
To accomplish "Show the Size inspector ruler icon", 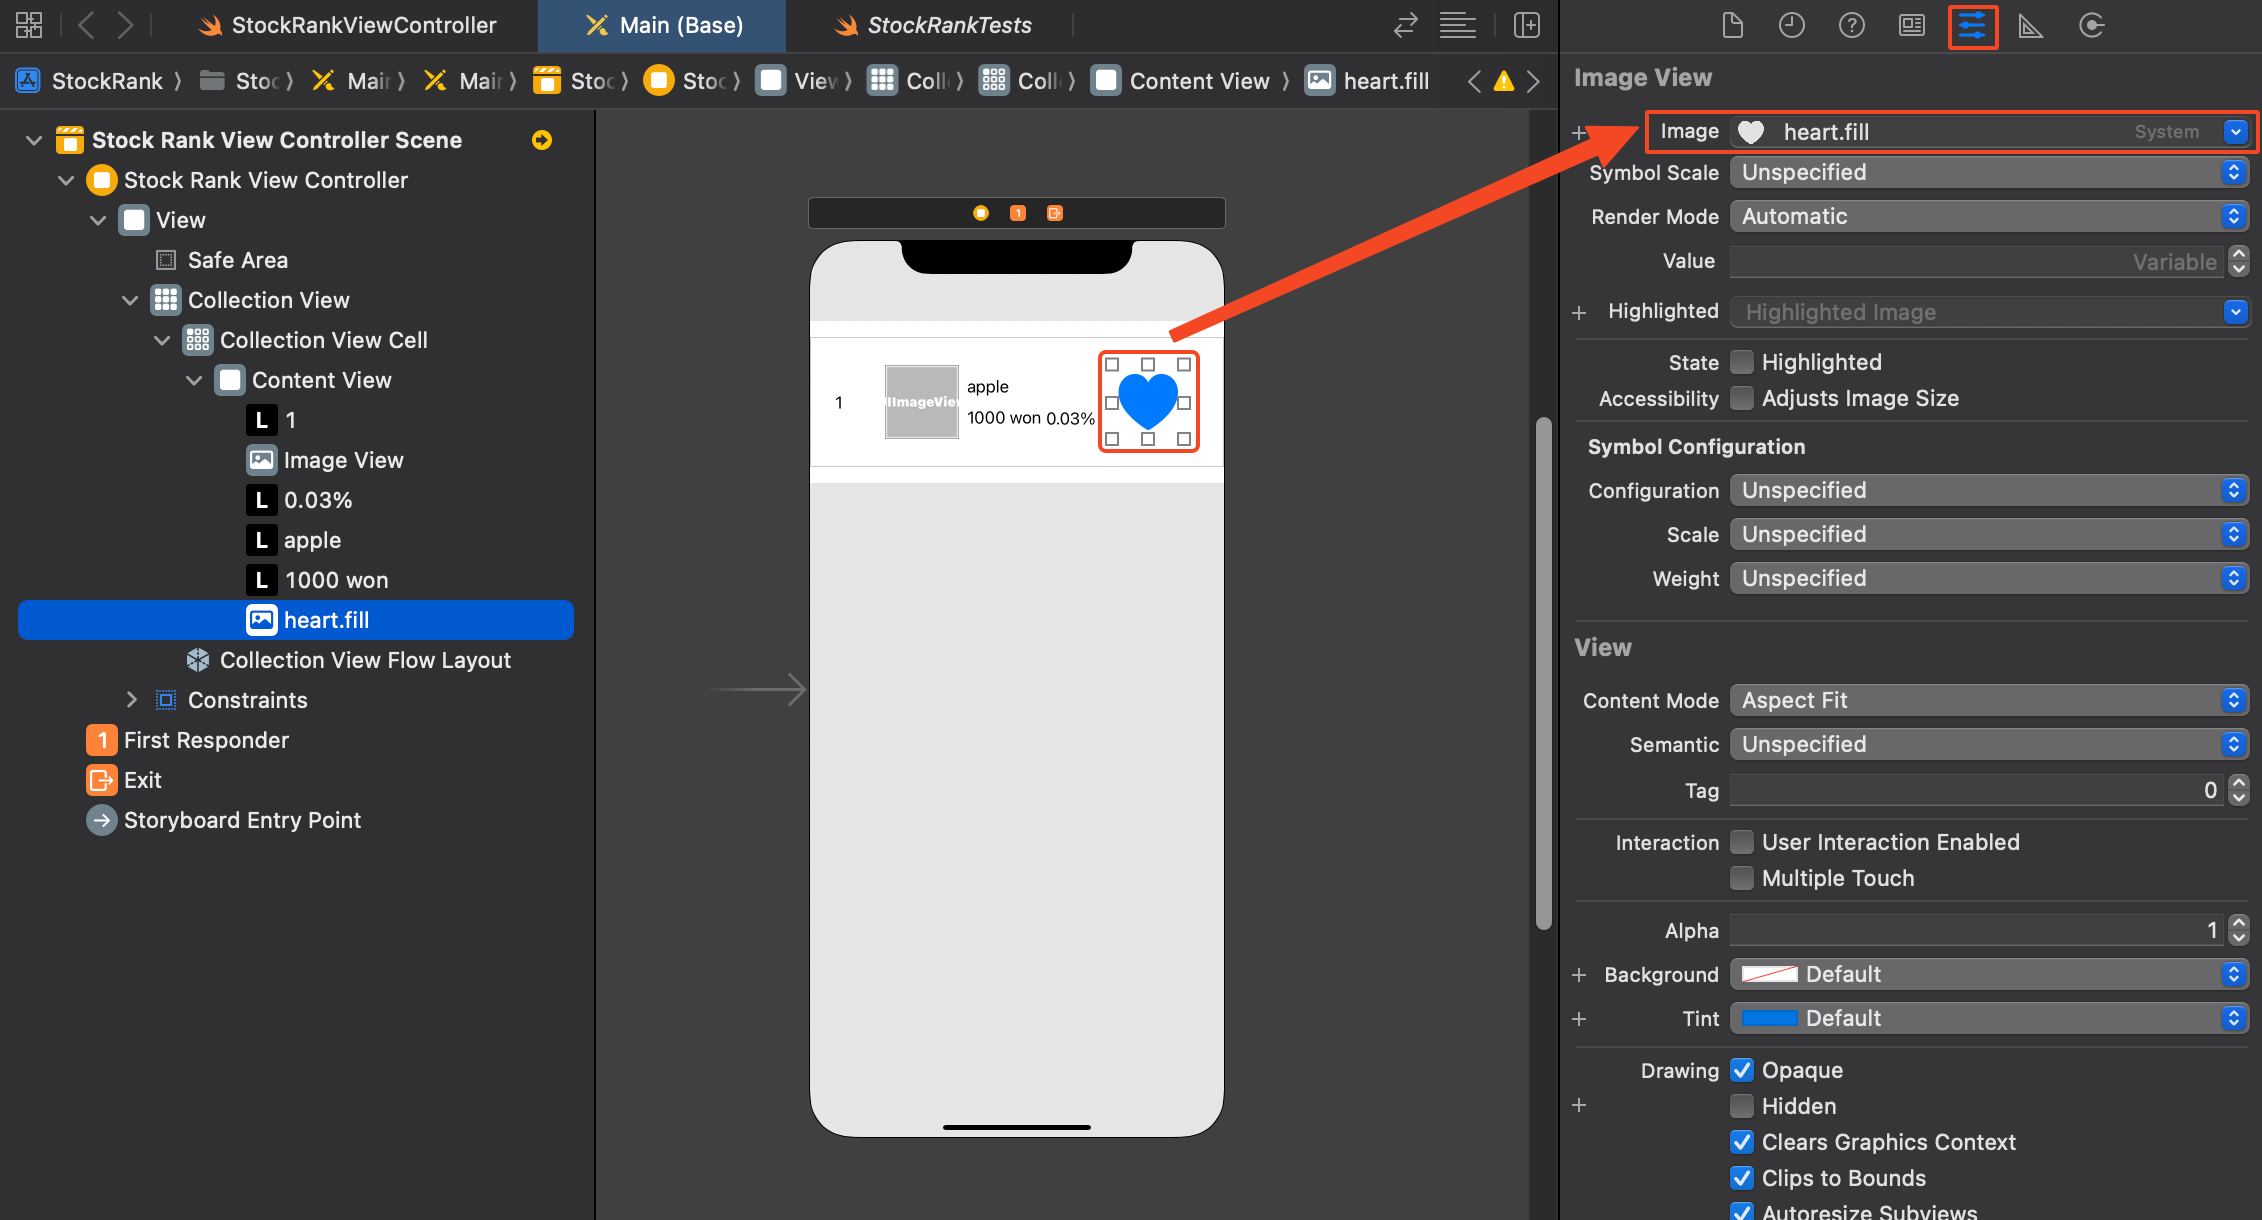I will (x=2030, y=26).
